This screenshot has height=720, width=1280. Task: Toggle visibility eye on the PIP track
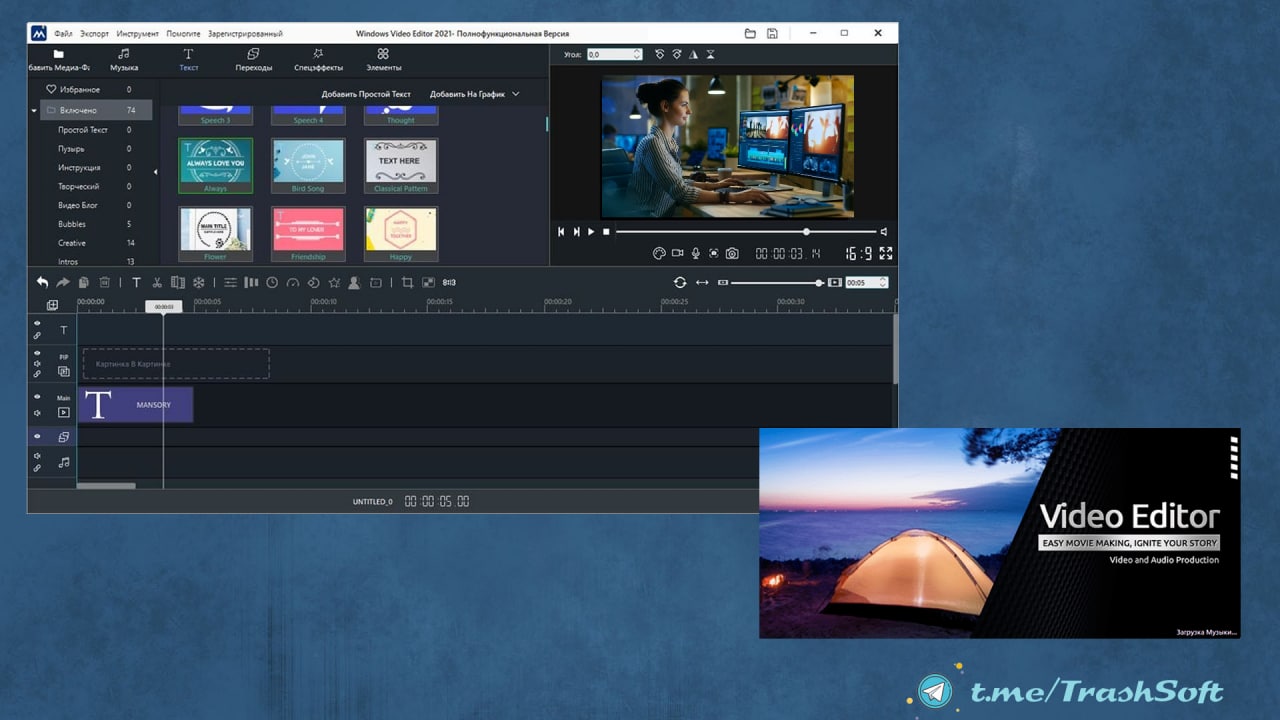(37, 353)
